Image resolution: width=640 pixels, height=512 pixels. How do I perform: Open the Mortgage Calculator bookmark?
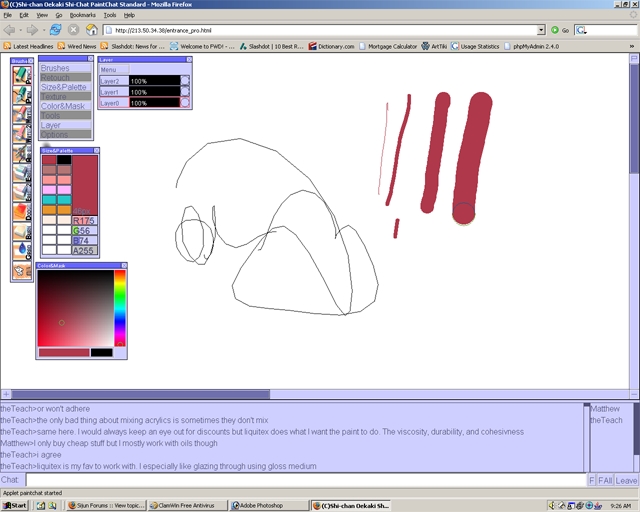click(388, 46)
